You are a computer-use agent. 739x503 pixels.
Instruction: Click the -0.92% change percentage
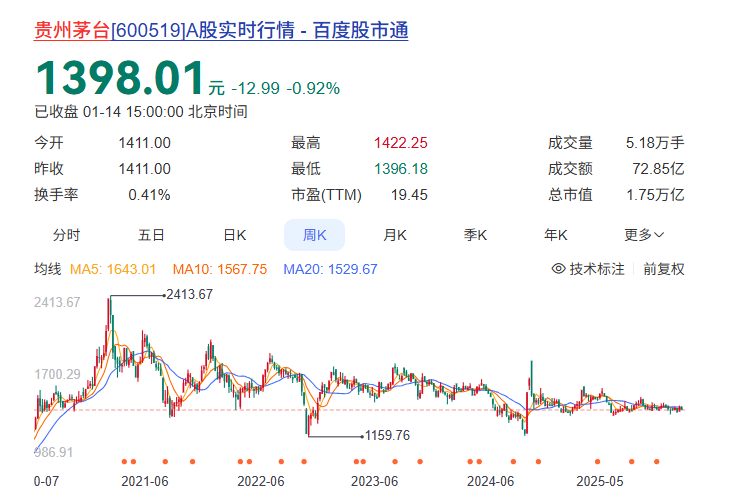[313, 88]
